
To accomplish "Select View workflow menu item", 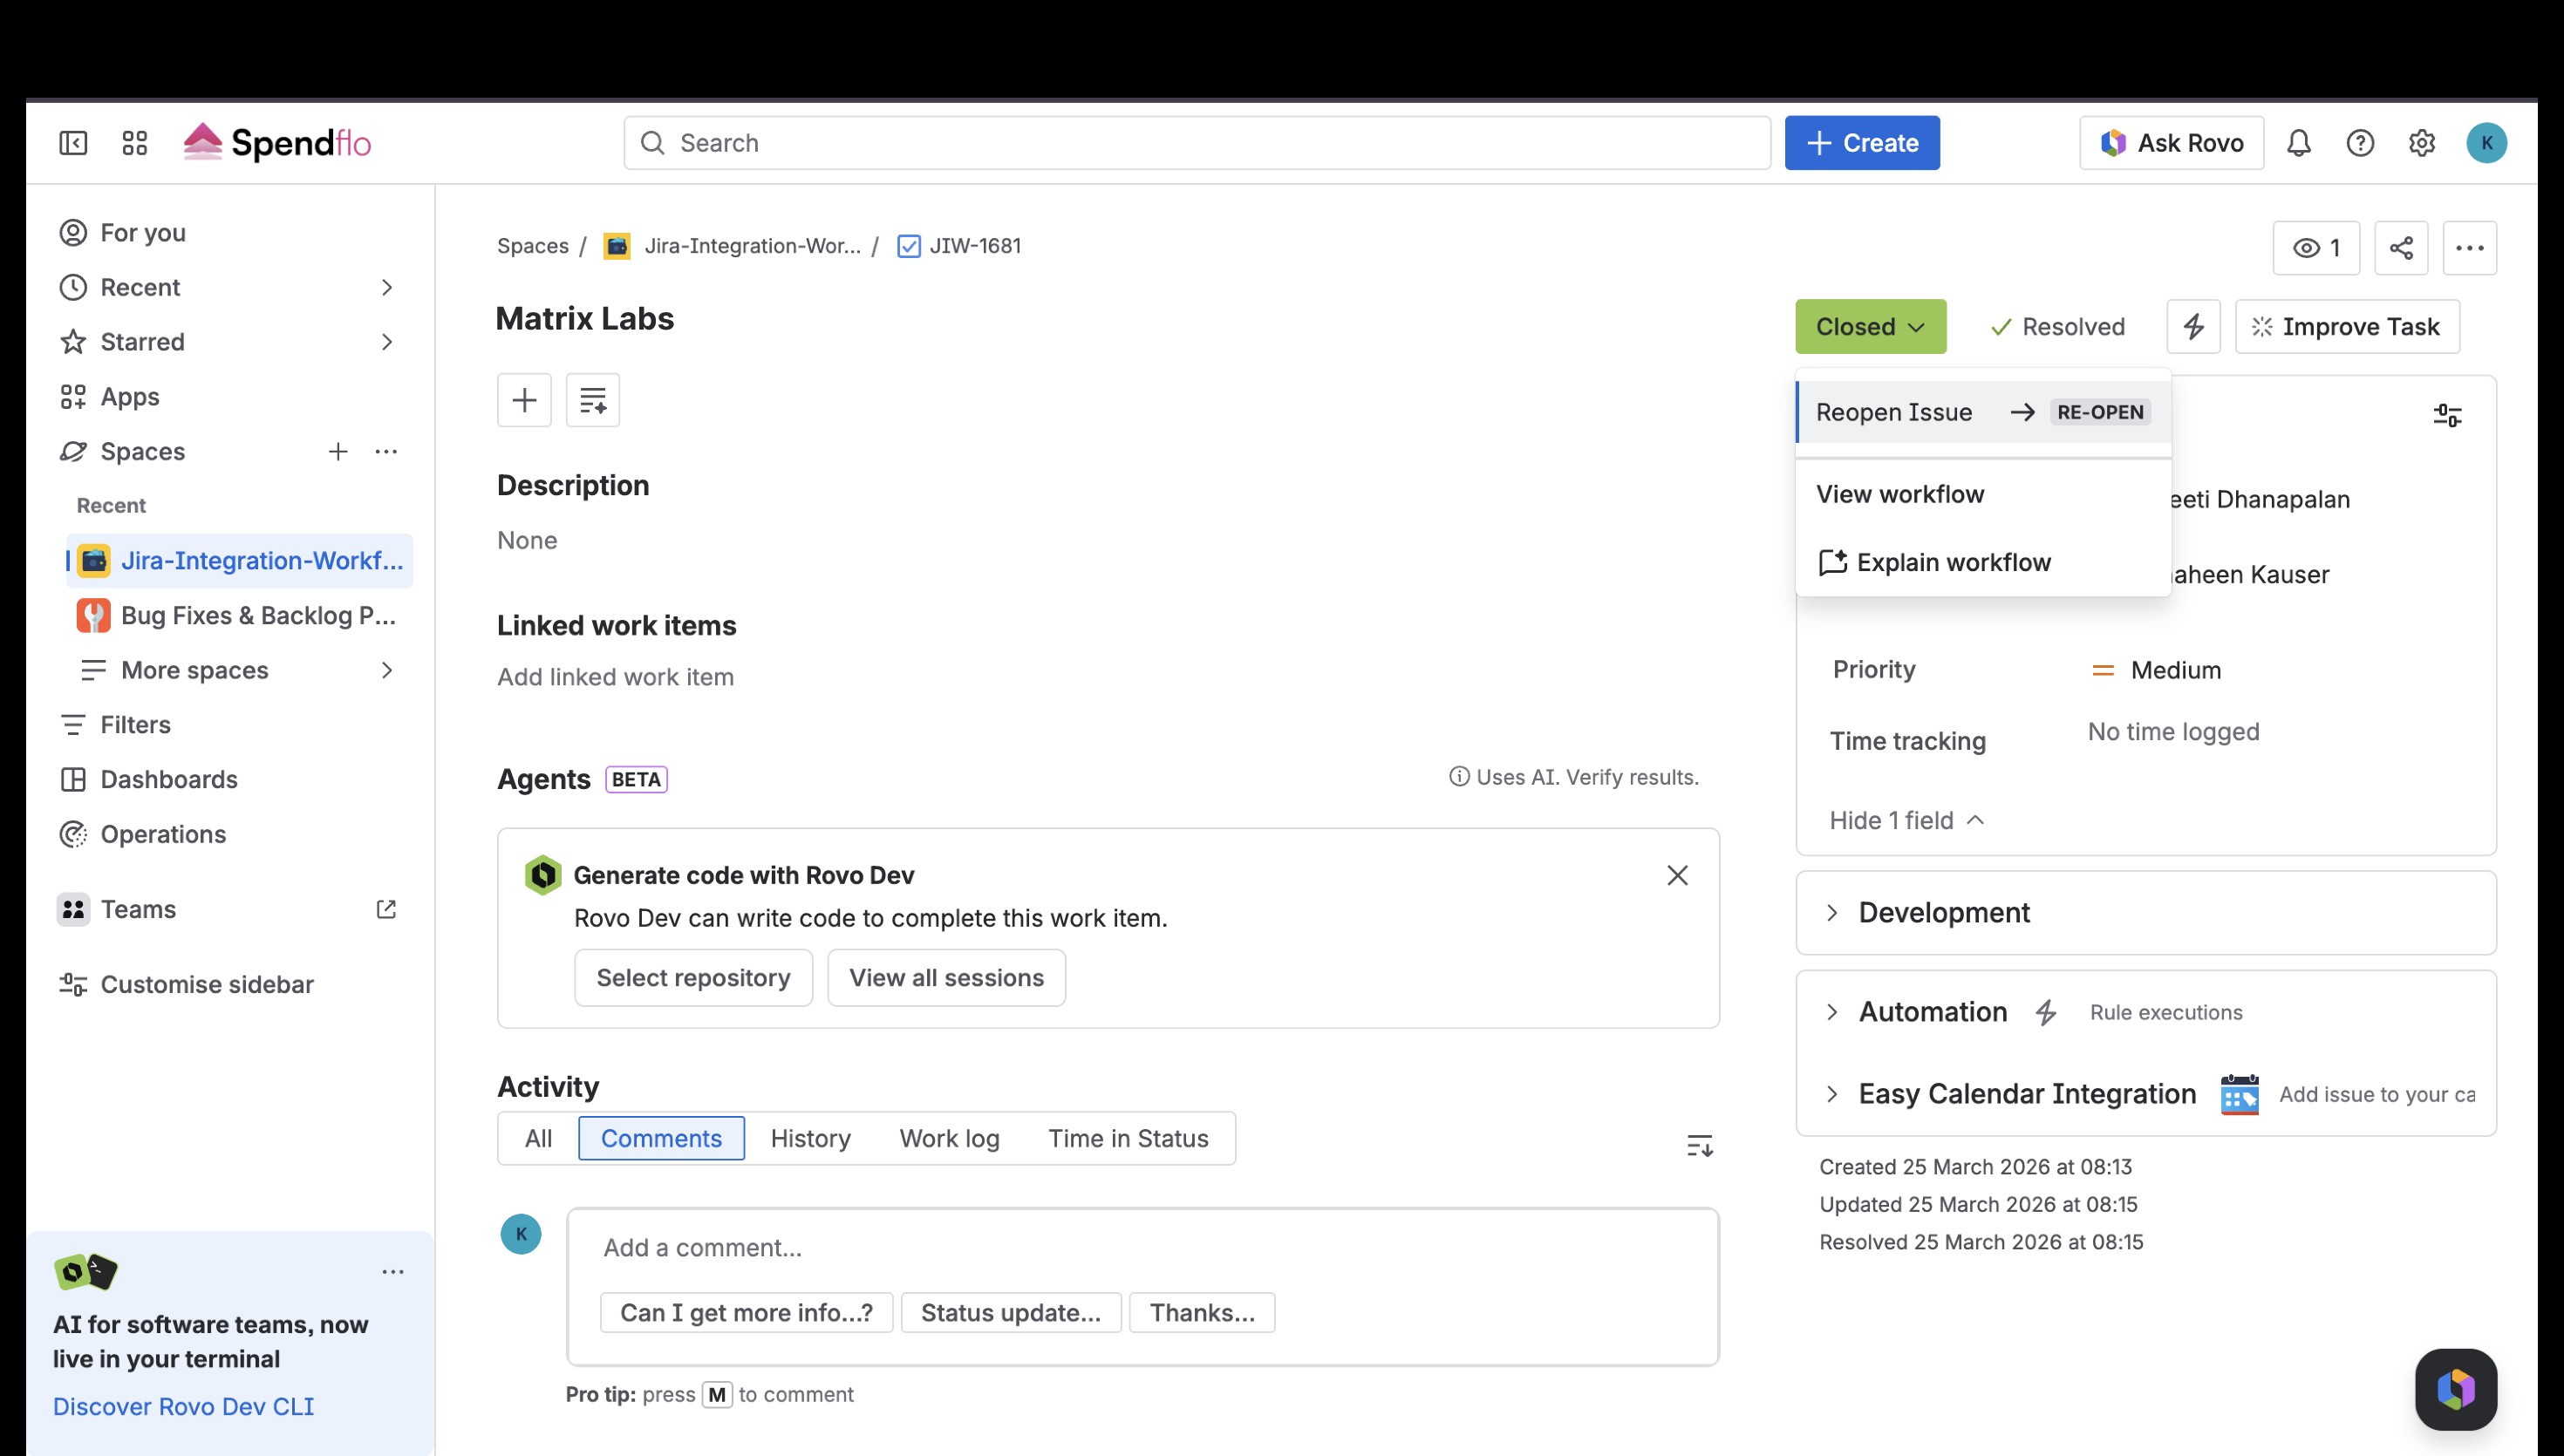I will (x=1983, y=494).
